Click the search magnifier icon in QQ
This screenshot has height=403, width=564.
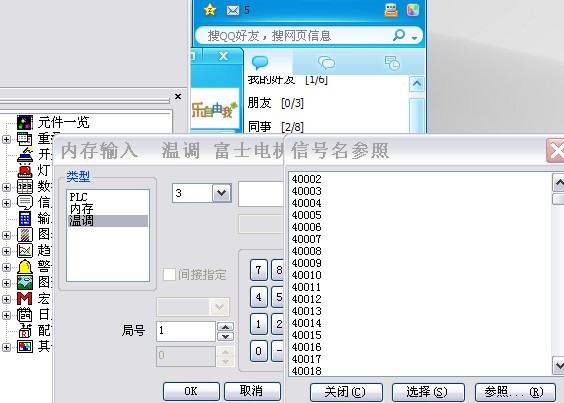pyautogui.click(x=399, y=35)
